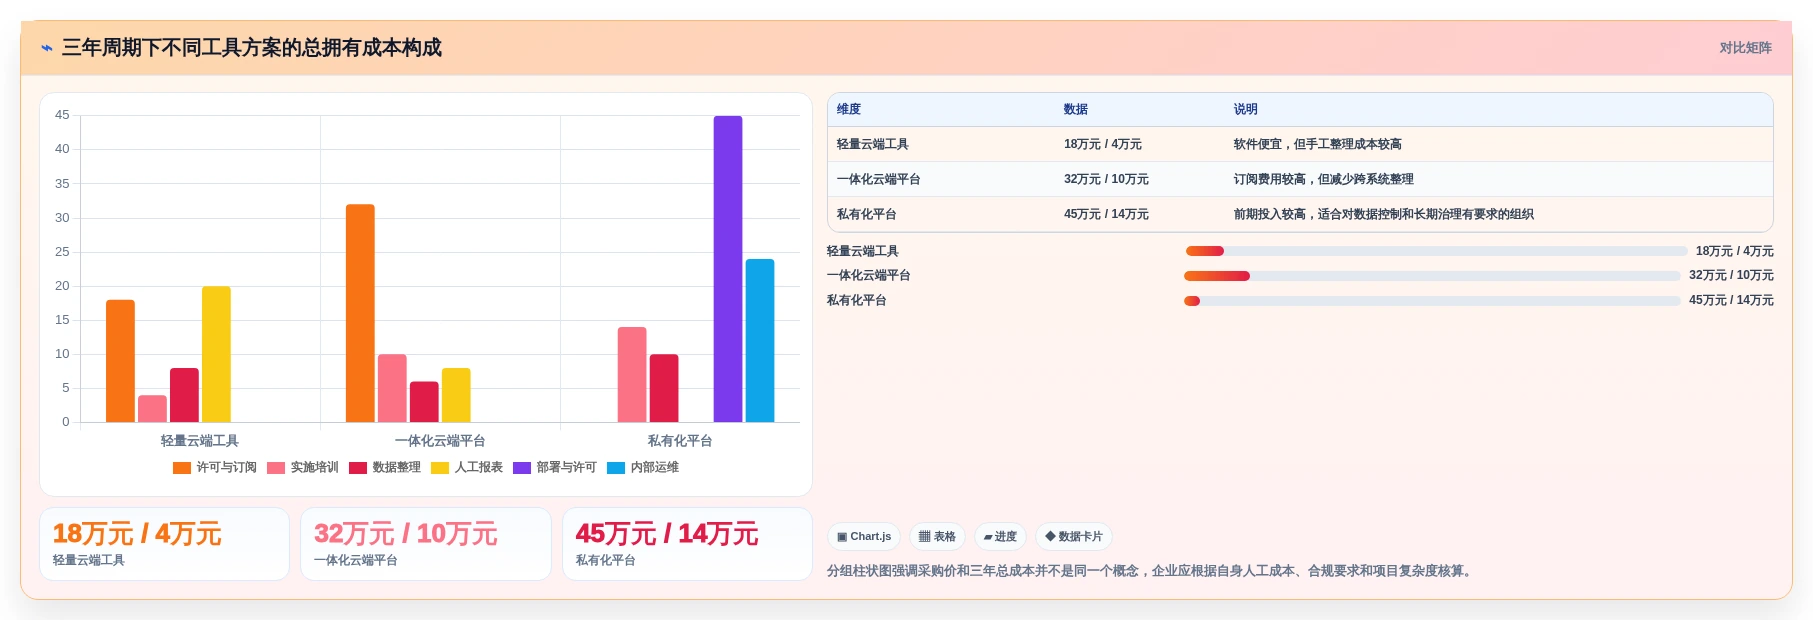Open the 45万元 / 14万元 data card
Screen dimensions: 1813x620
pyautogui.click(x=687, y=544)
